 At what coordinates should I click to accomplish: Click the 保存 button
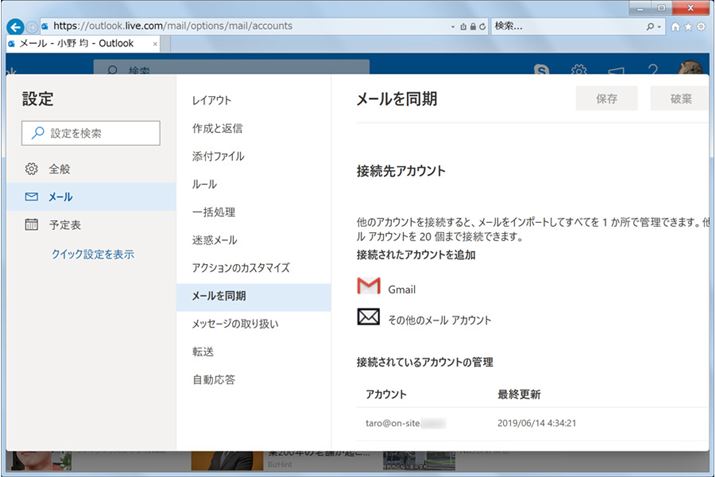606,98
